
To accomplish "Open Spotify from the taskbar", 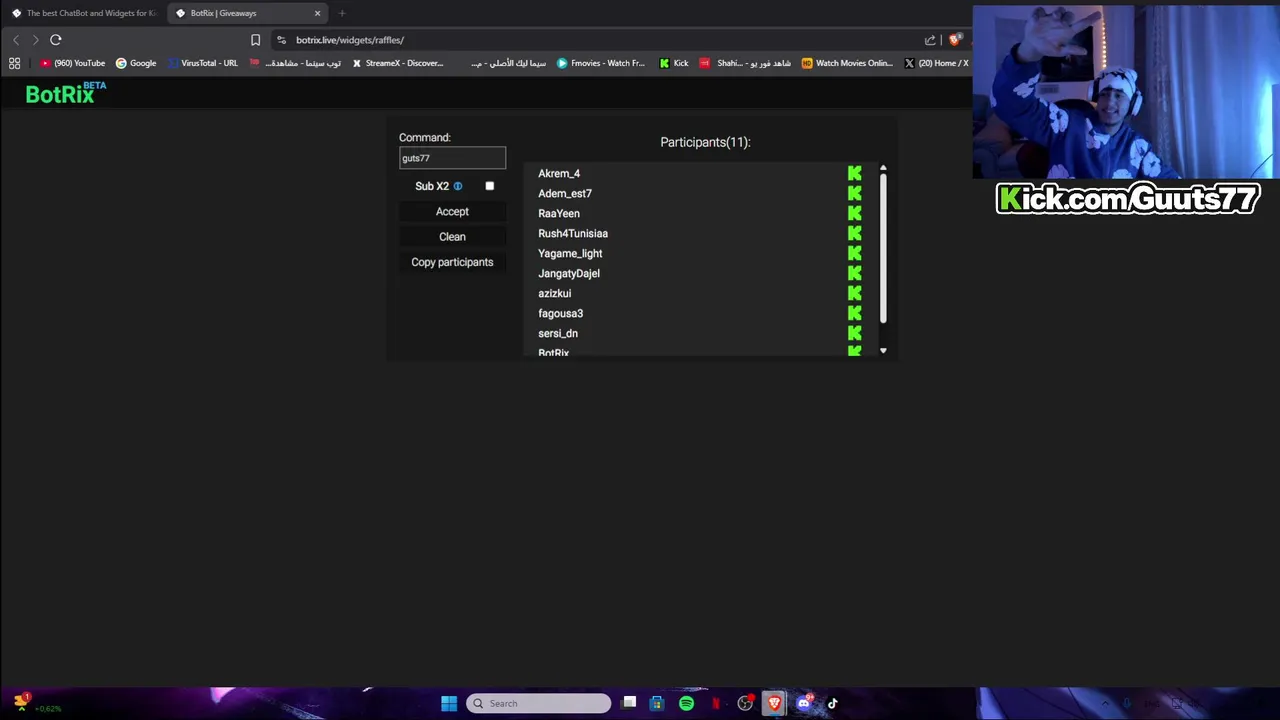I will 686,703.
